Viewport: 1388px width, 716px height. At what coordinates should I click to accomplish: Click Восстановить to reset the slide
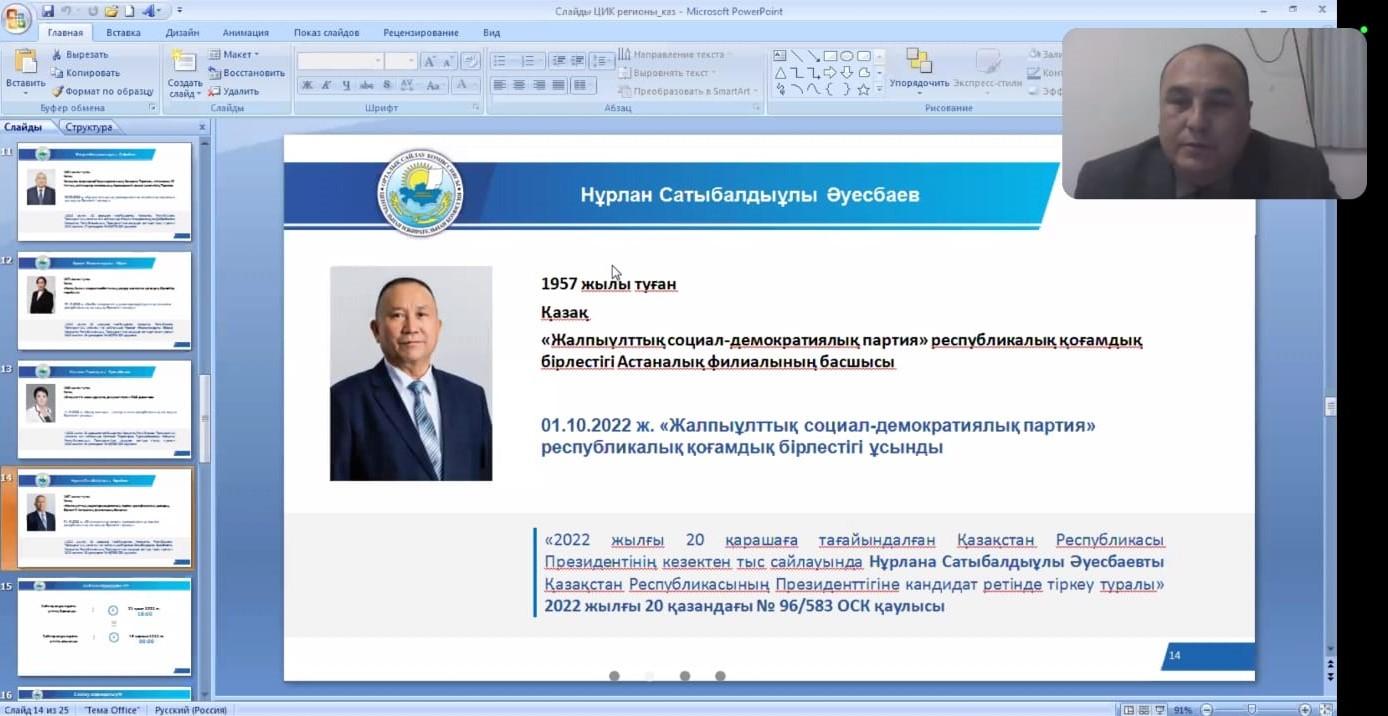[246, 73]
